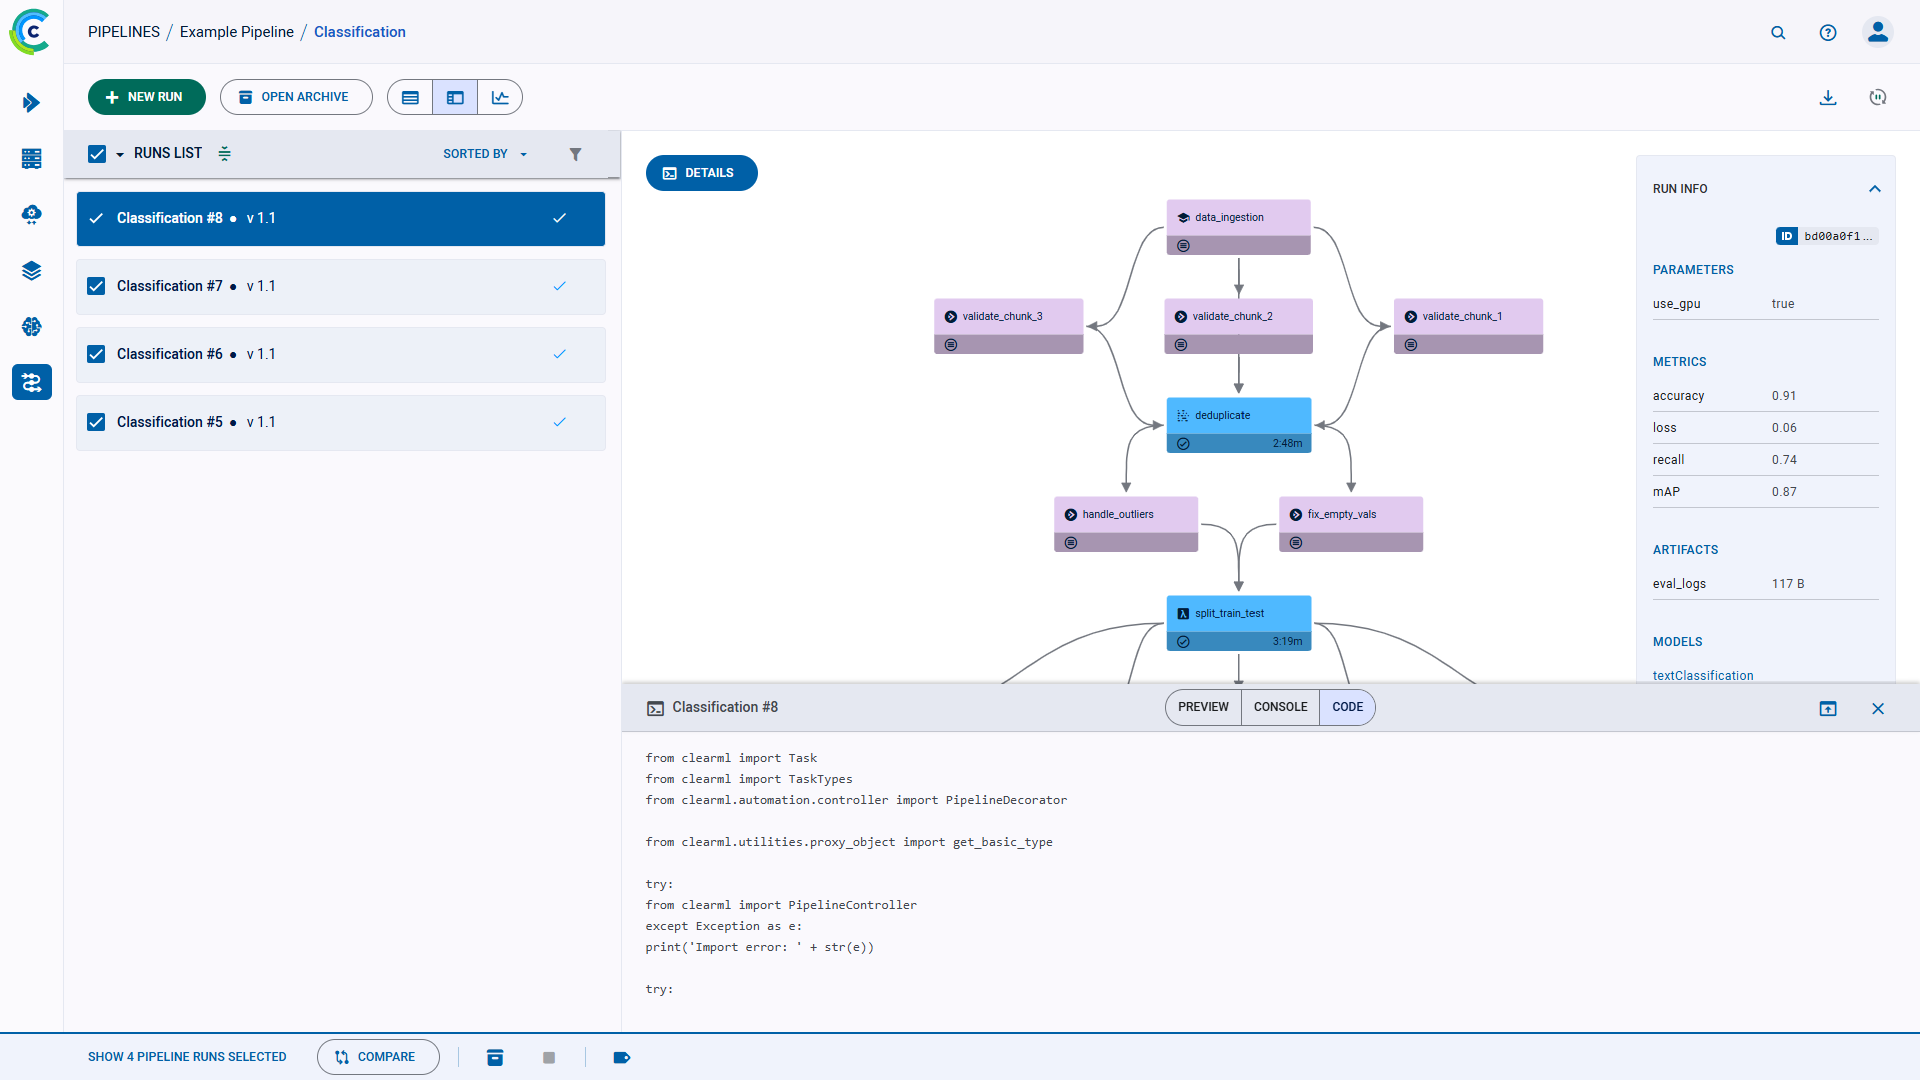Click the auto-refresh icon
The height and width of the screenshot is (1080, 1920).
[x=1878, y=97]
